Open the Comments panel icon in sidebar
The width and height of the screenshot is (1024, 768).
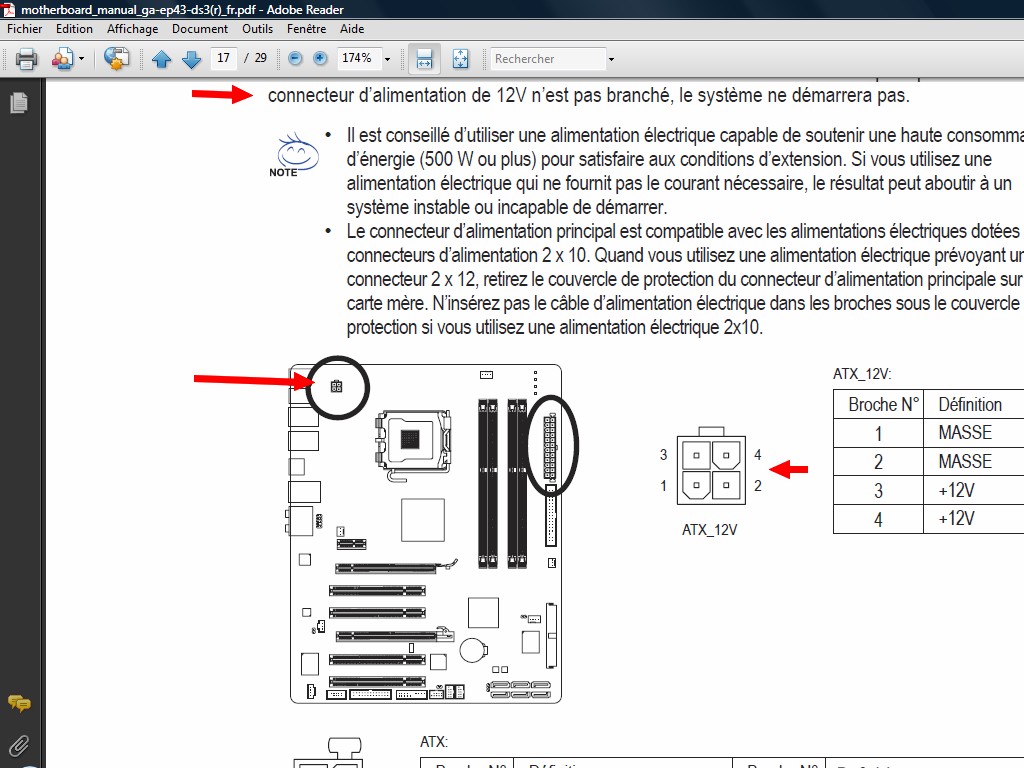19,703
